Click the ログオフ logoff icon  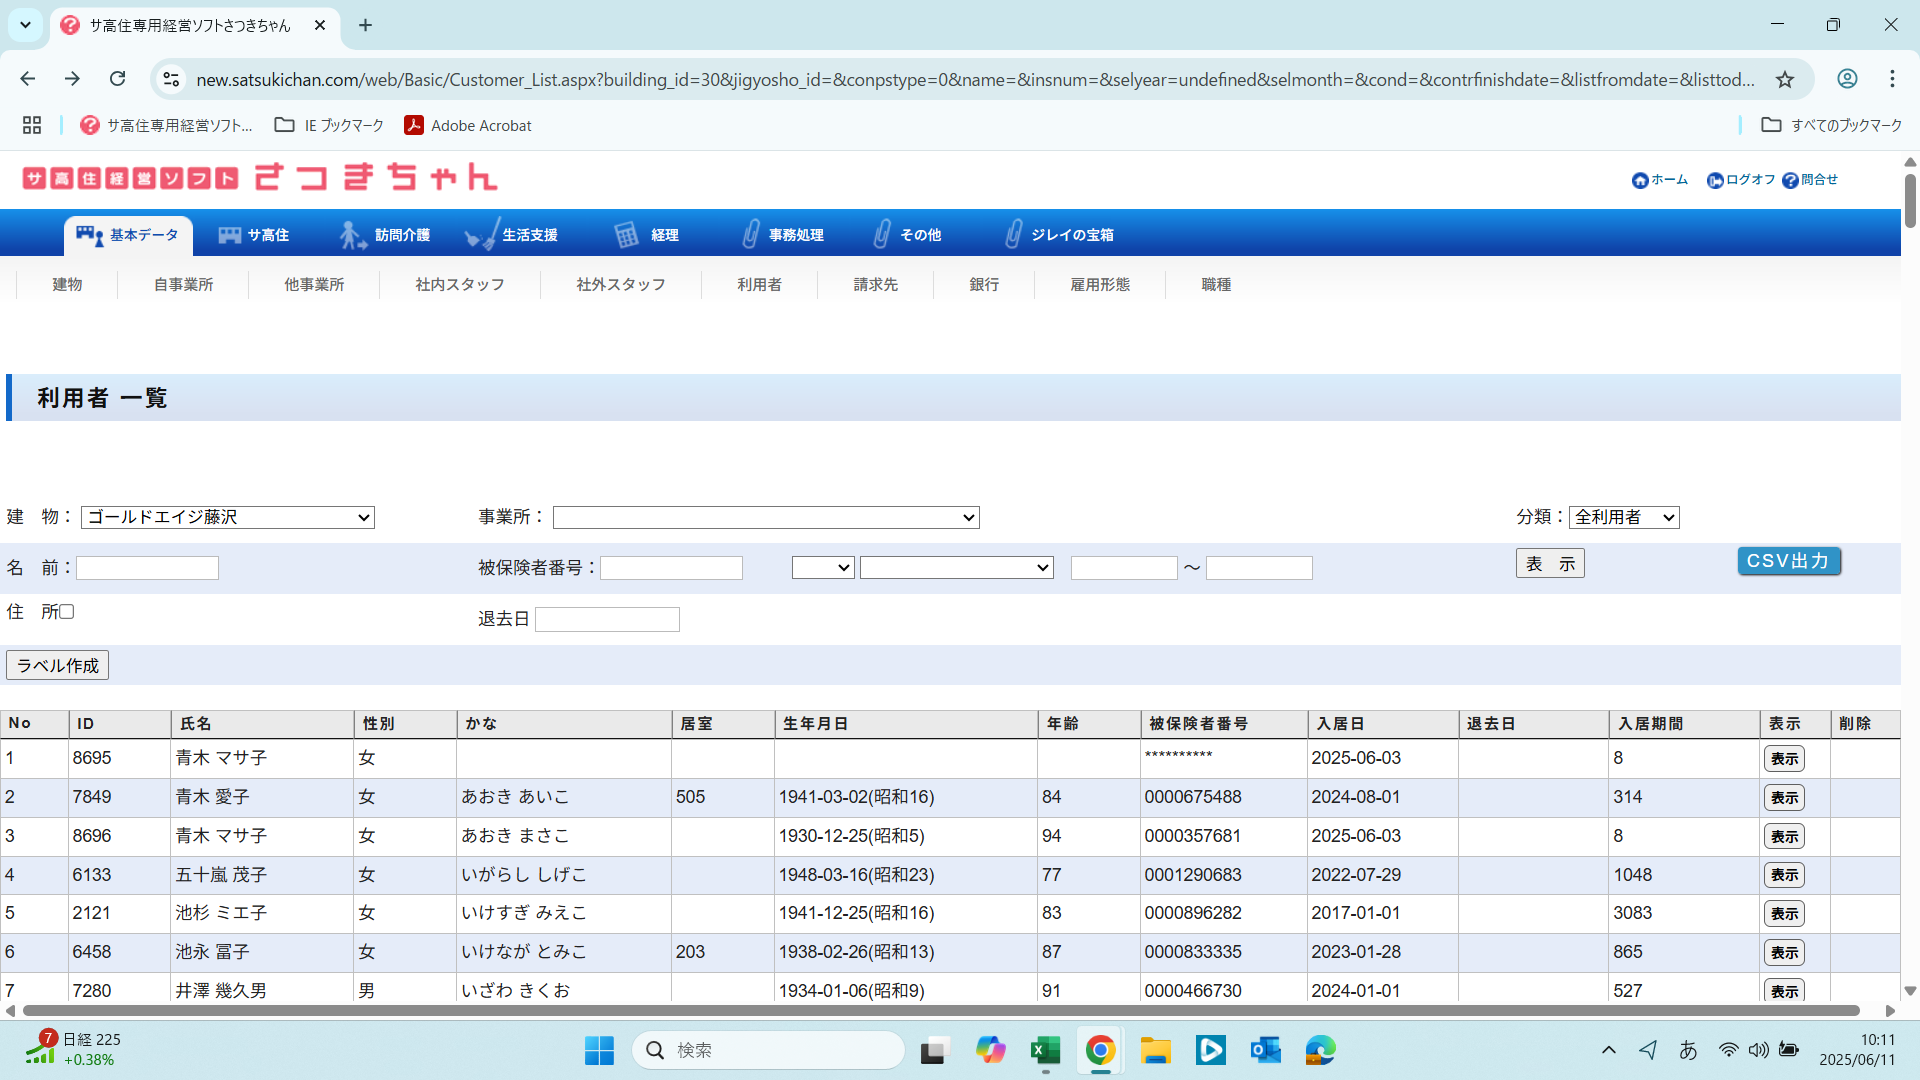click(1715, 180)
